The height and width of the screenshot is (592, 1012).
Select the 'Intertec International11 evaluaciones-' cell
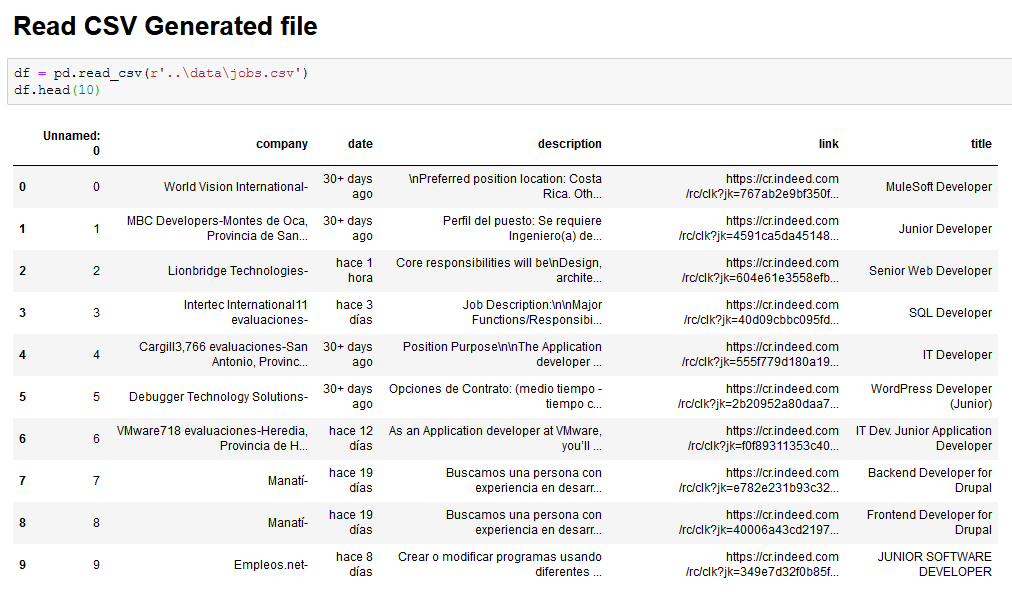[x=245, y=312]
